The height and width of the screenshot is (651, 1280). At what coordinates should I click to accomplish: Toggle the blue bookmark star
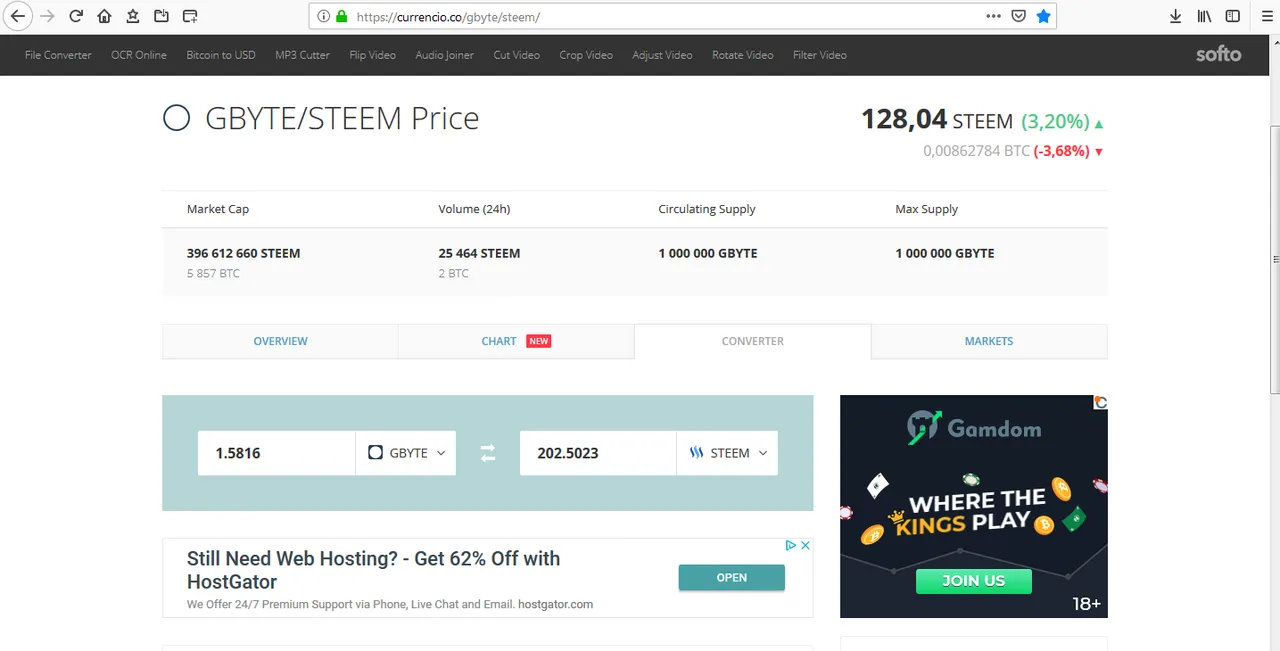pyautogui.click(x=1043, y=16)
